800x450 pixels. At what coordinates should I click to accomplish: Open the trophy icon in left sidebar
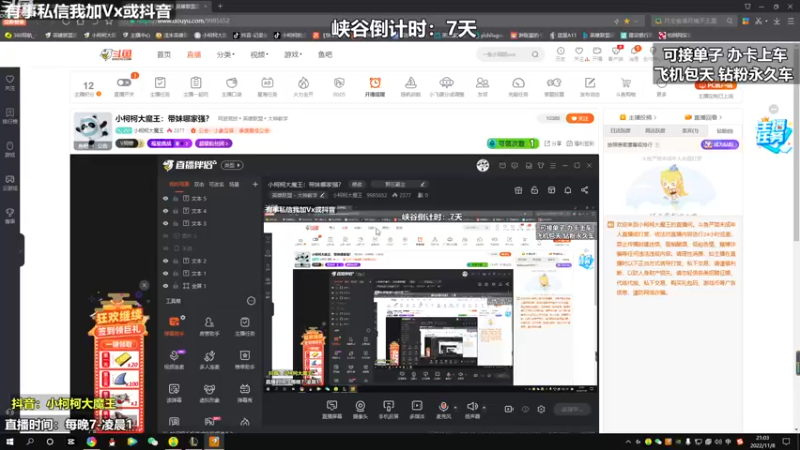click(x=10, y=216)
